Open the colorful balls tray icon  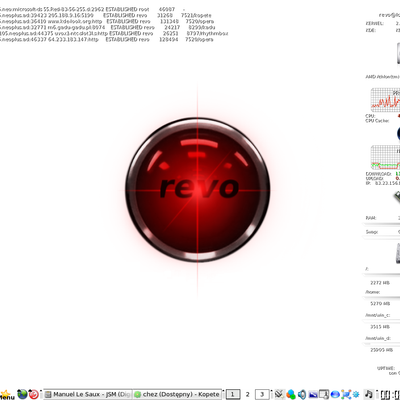tap(291, 394)
